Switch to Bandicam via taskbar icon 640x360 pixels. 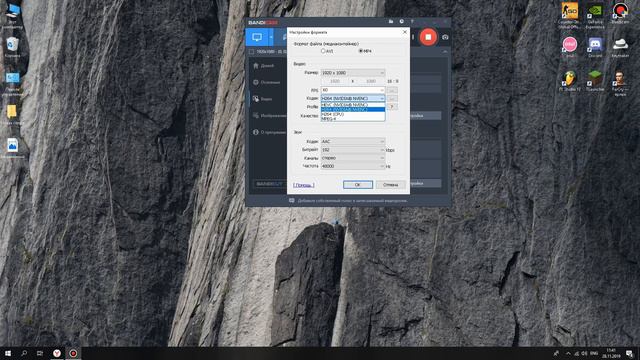pos(73,353)
